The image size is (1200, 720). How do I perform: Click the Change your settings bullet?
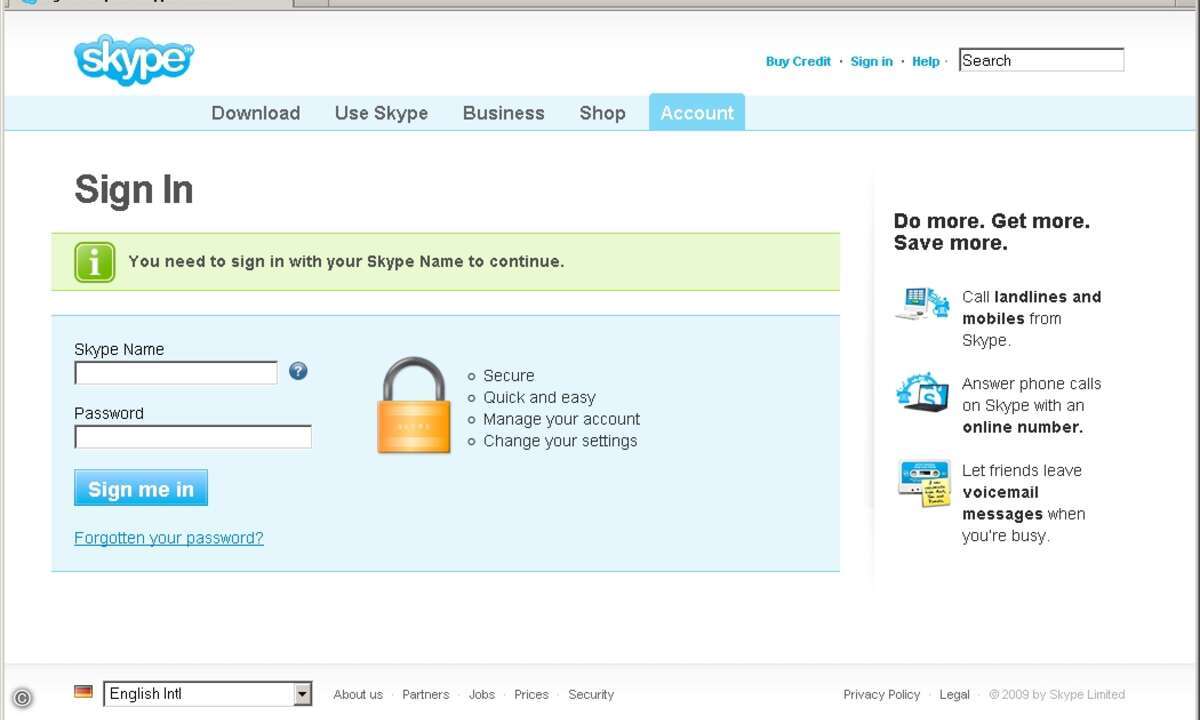560,441
